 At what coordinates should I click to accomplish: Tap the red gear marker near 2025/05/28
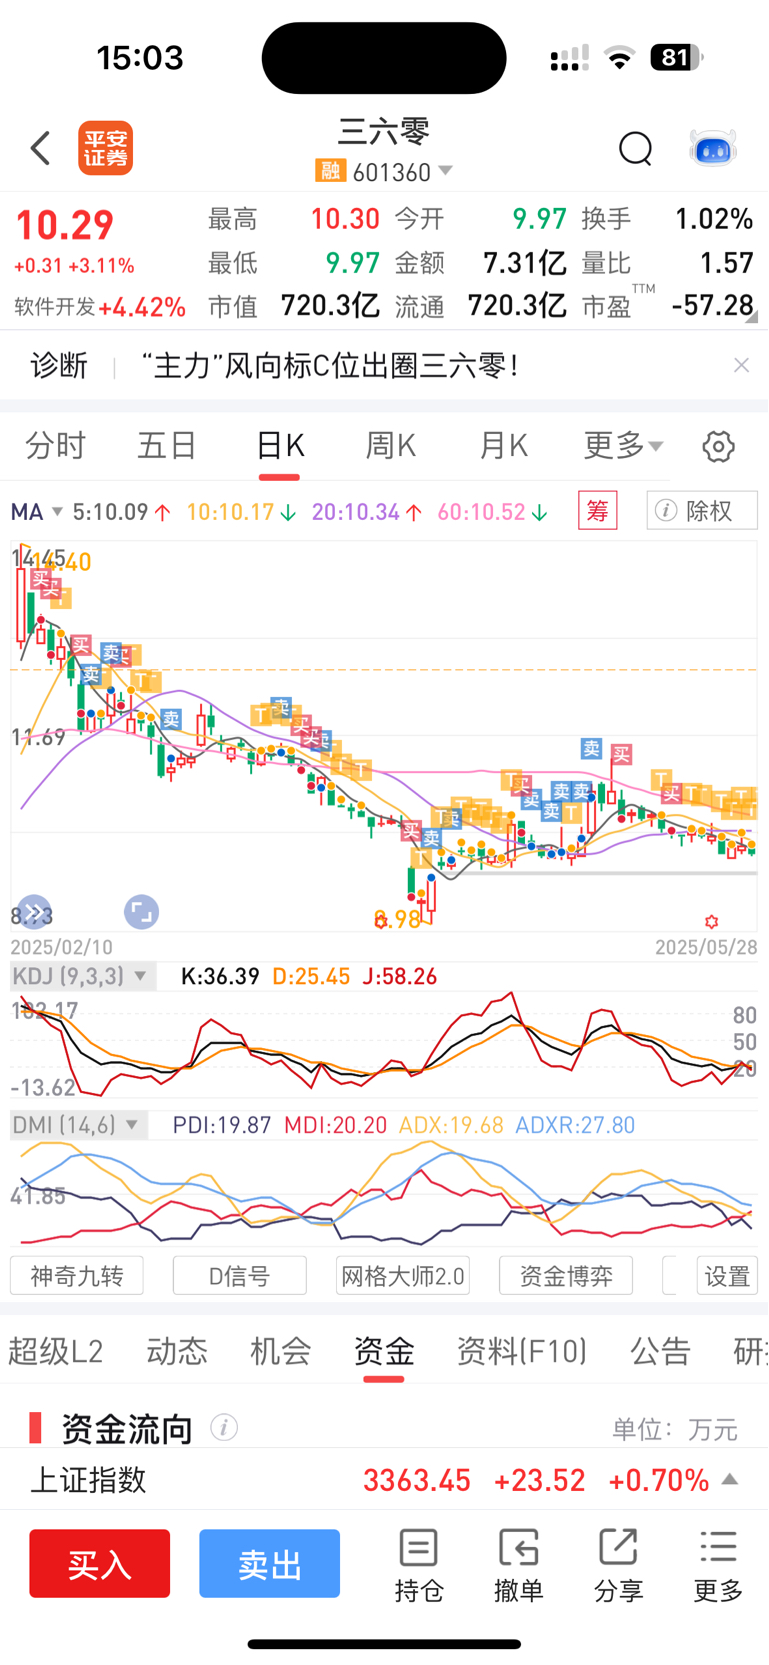pos(711,921)
